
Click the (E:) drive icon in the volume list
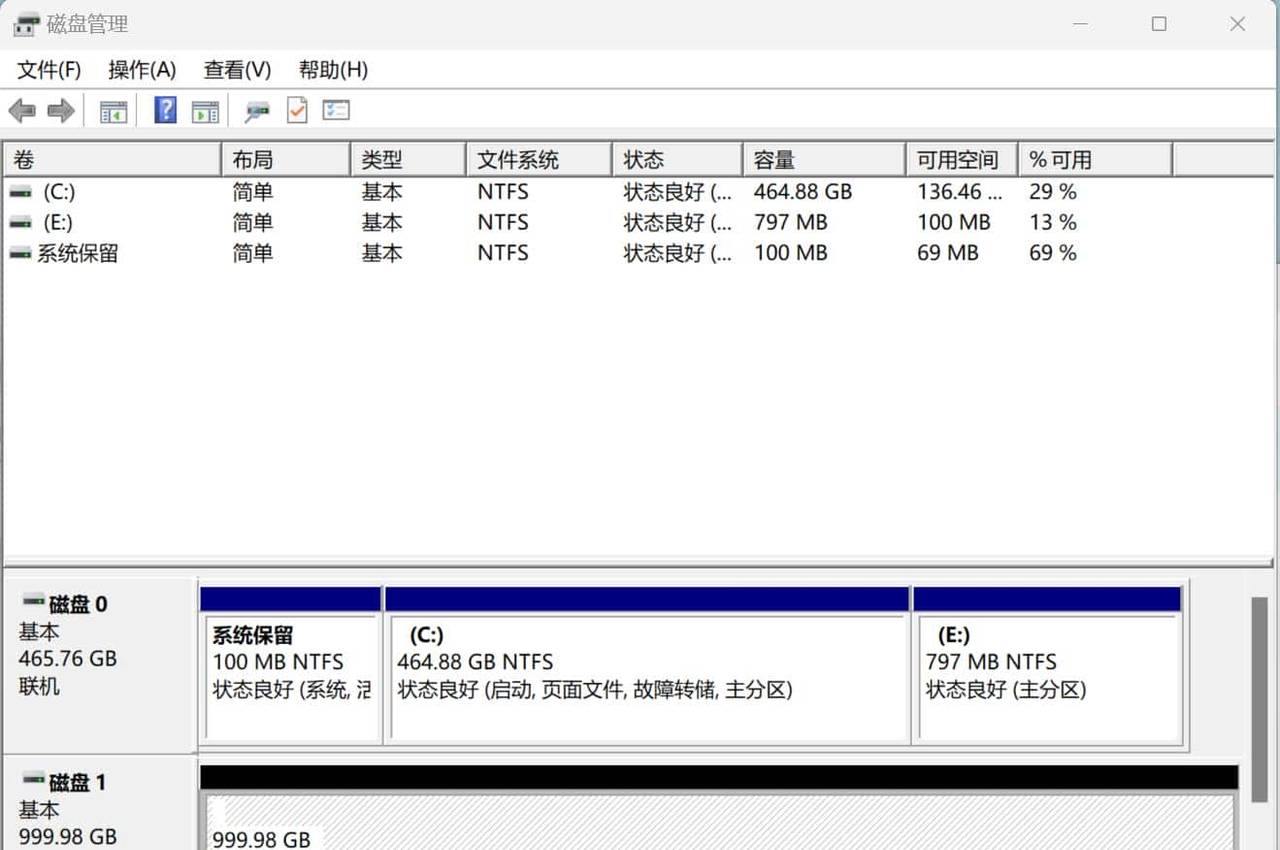[x=21, y=222]
